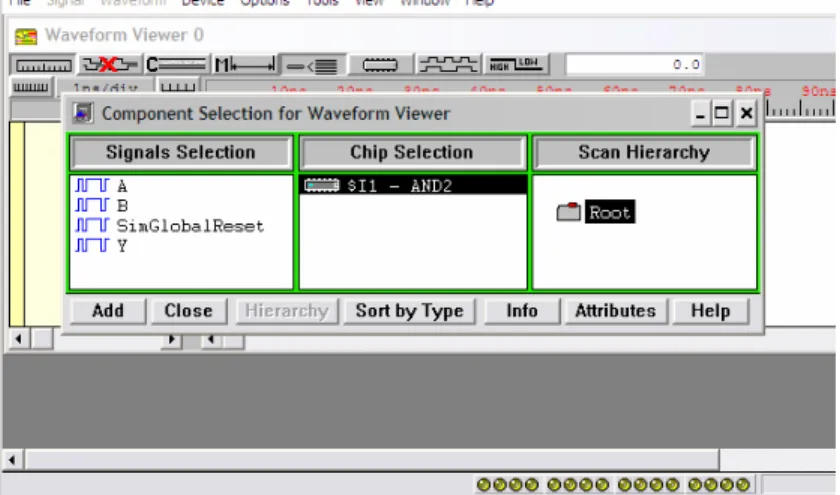Click the Scan Hierarchy header button

pyautogui.click(x=644, y=152)
